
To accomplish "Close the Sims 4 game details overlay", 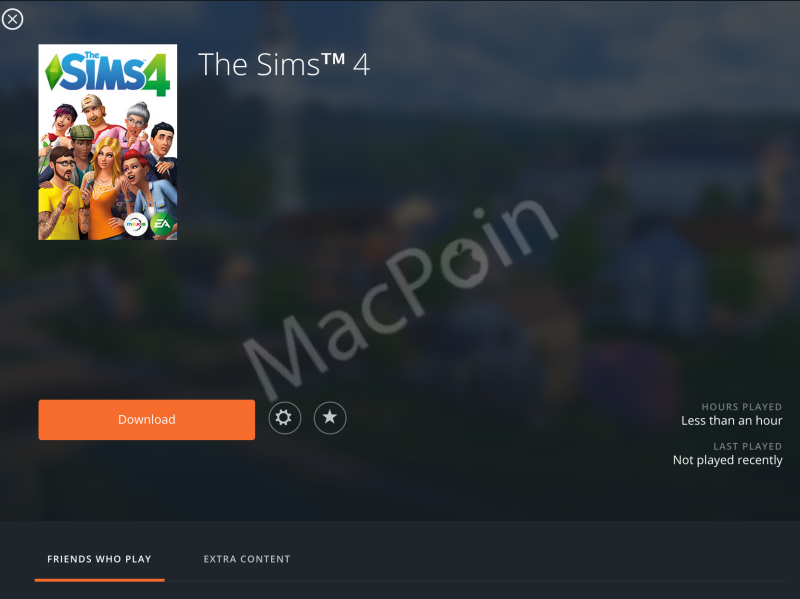I will (12, 19).
